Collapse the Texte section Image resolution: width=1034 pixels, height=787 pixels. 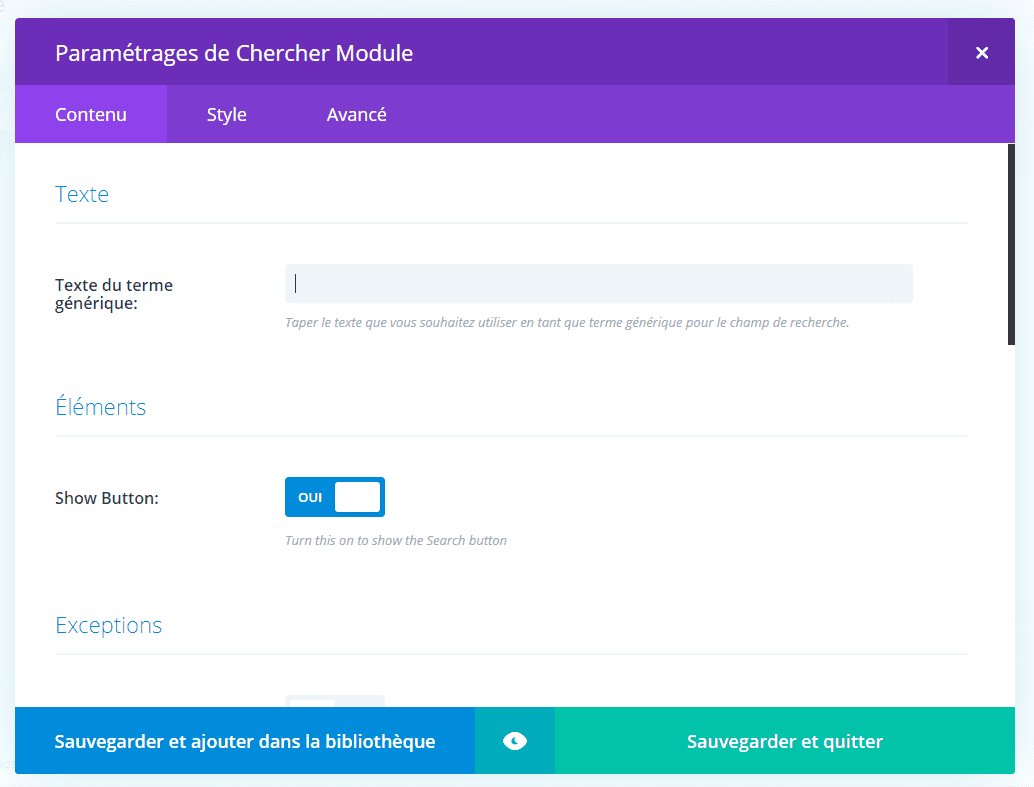[x=82, y=194]
